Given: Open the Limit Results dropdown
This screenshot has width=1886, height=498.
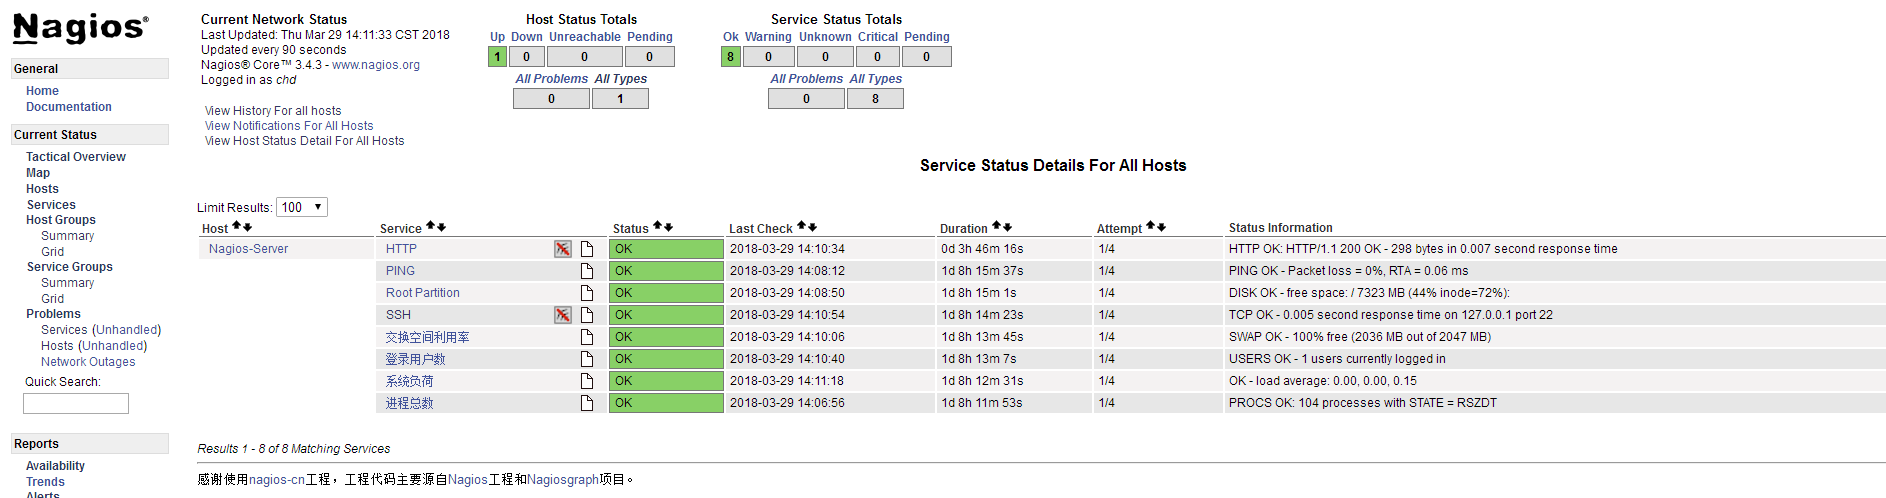Looking at the screenshot, I should pyautogui.click(x=302, y=207).
